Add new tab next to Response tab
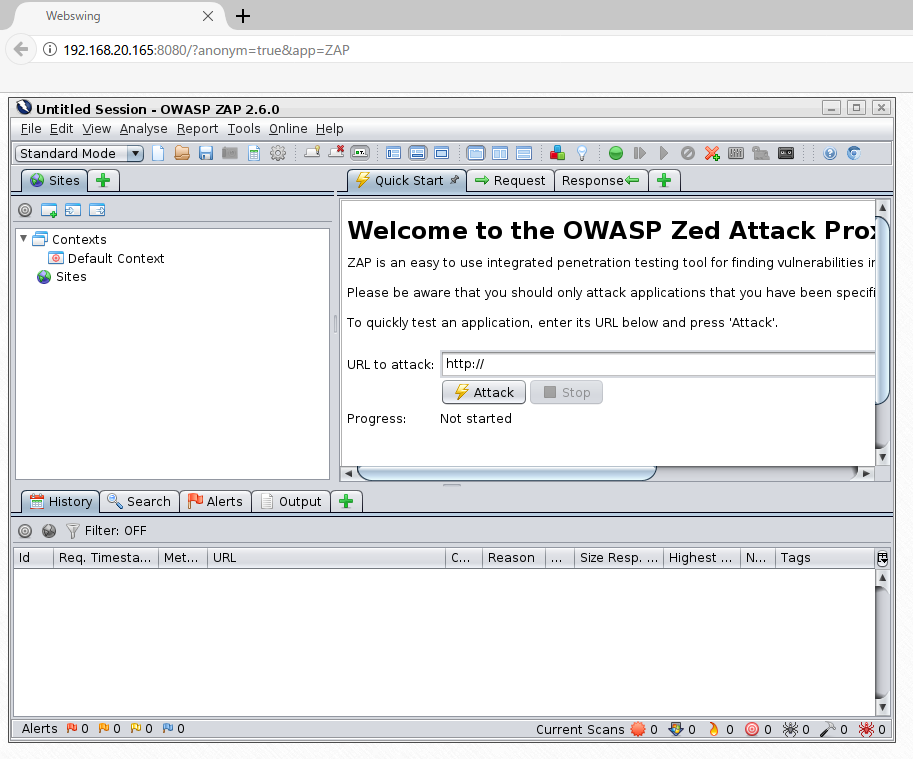Image resolution: width=913 pixels, height=759 pixels. (664, 180)
